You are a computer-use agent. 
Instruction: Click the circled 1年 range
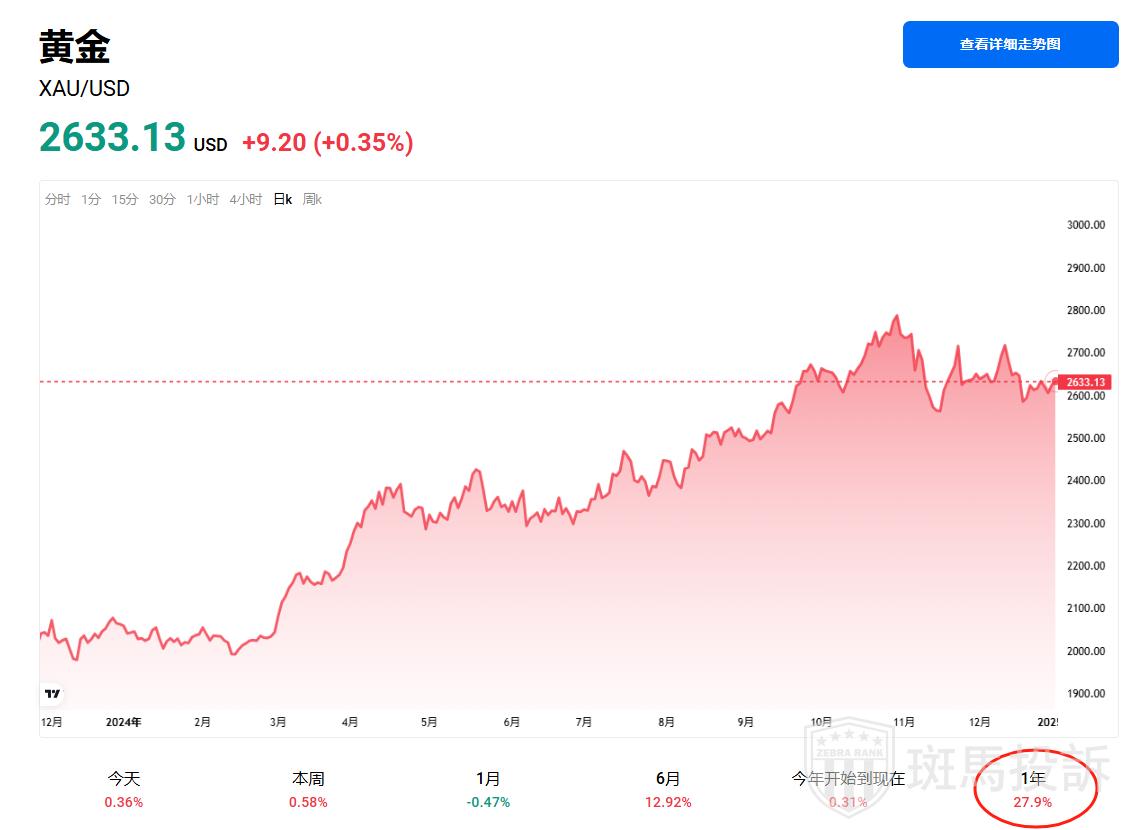click(x=1034, y=789)
